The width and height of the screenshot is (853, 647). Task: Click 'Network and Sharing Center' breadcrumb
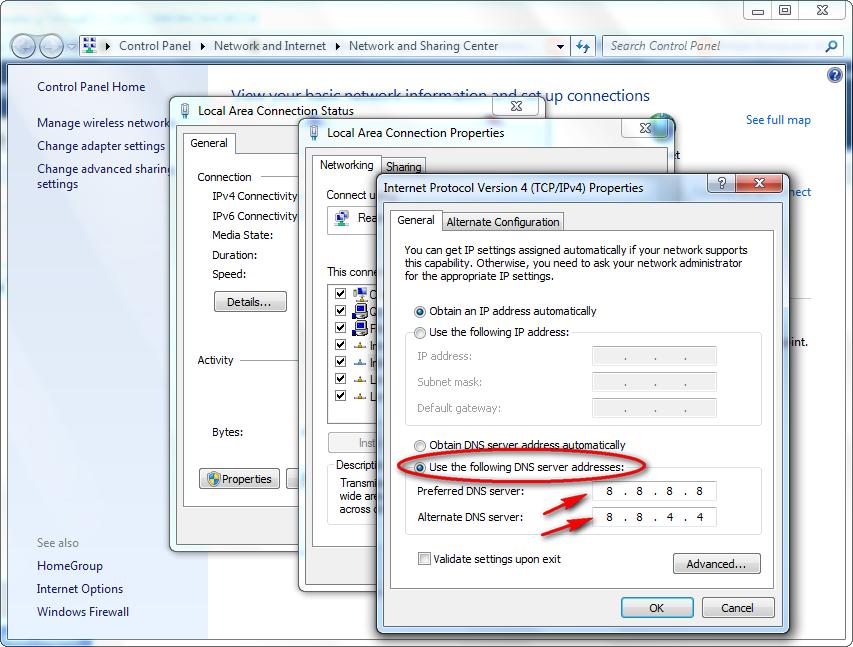(423, 46)
